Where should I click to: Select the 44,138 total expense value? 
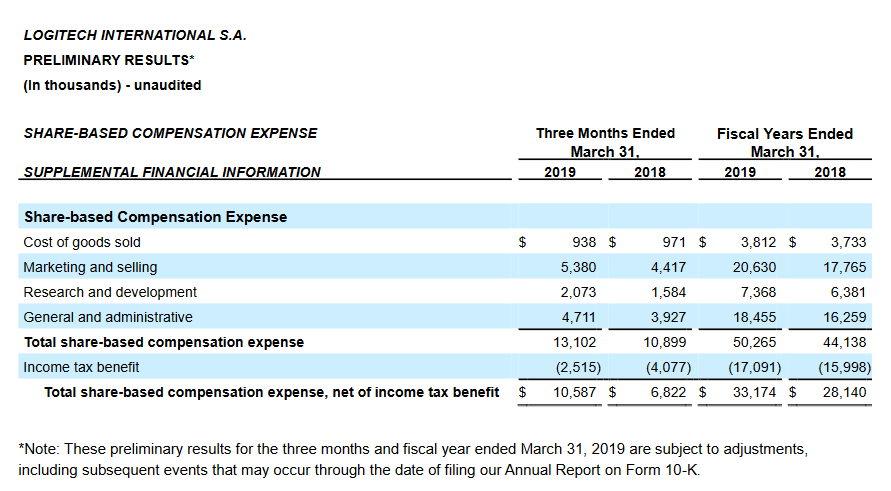tap(845, 342)
